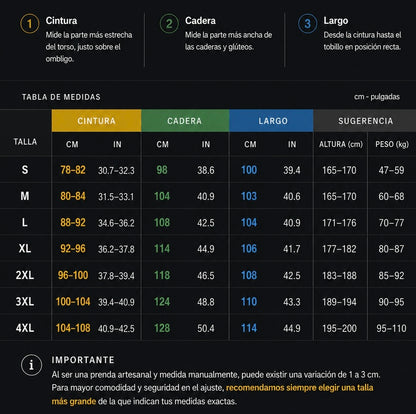Select the yellow CINTURA column header
This screenshot has height=414, width=416.
97,121
